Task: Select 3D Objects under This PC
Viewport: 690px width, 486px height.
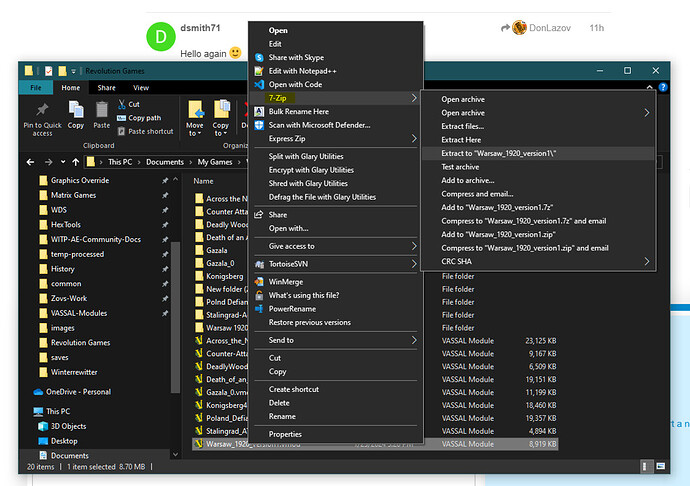Action: click(x=68, y=426)
